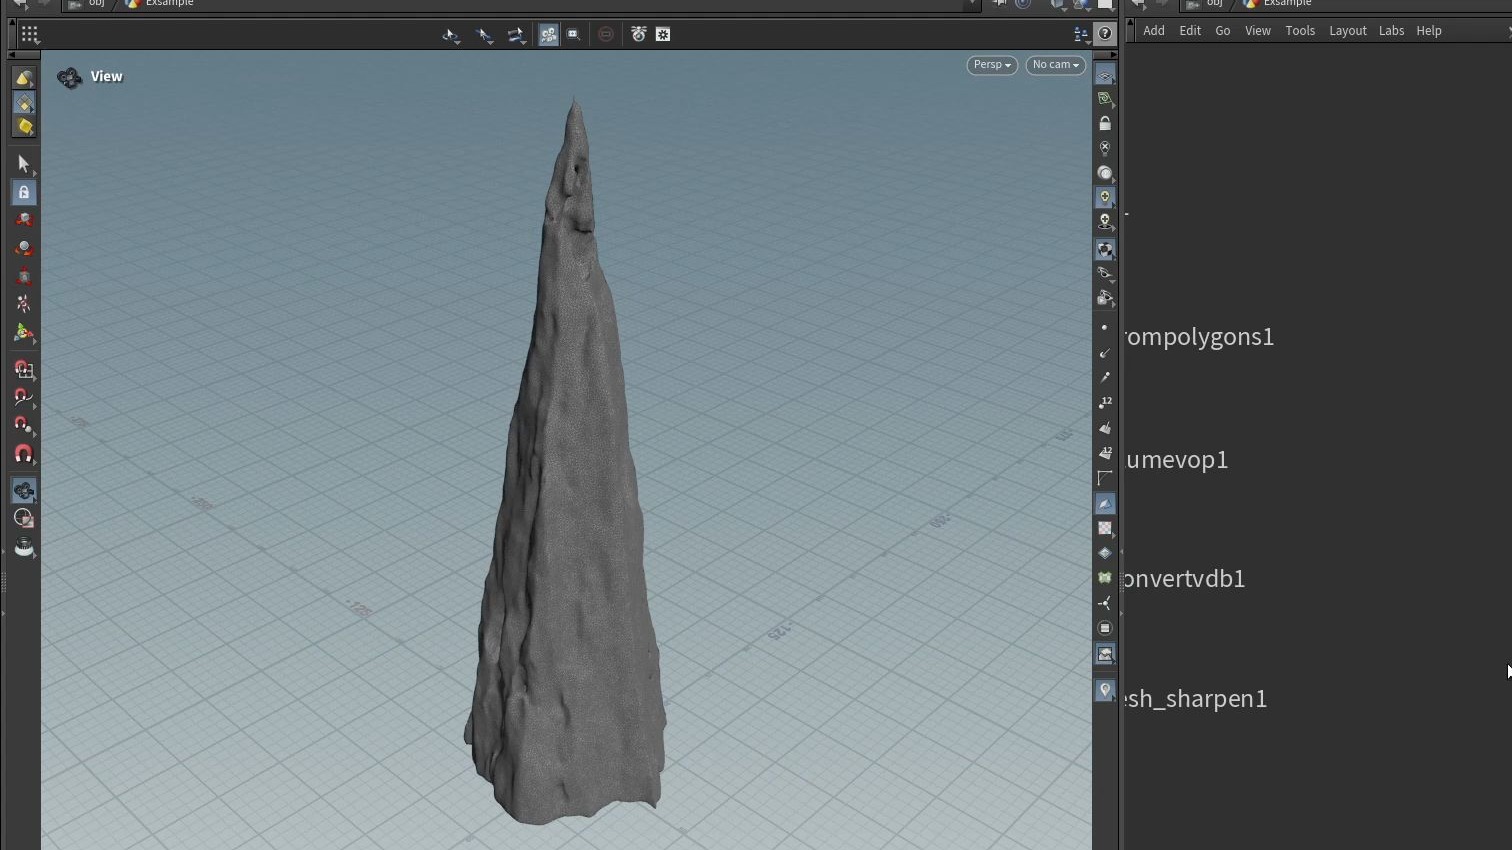Open the selection filter arrow dropdown
This screenshot has width=1512, height=850.
pyautogui.click(x=485, y=35)
